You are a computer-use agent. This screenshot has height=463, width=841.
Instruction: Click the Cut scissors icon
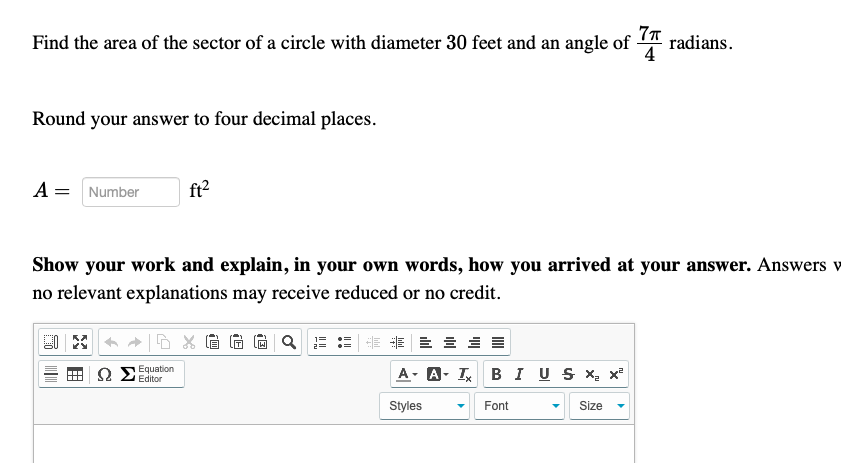coord(189,342)
